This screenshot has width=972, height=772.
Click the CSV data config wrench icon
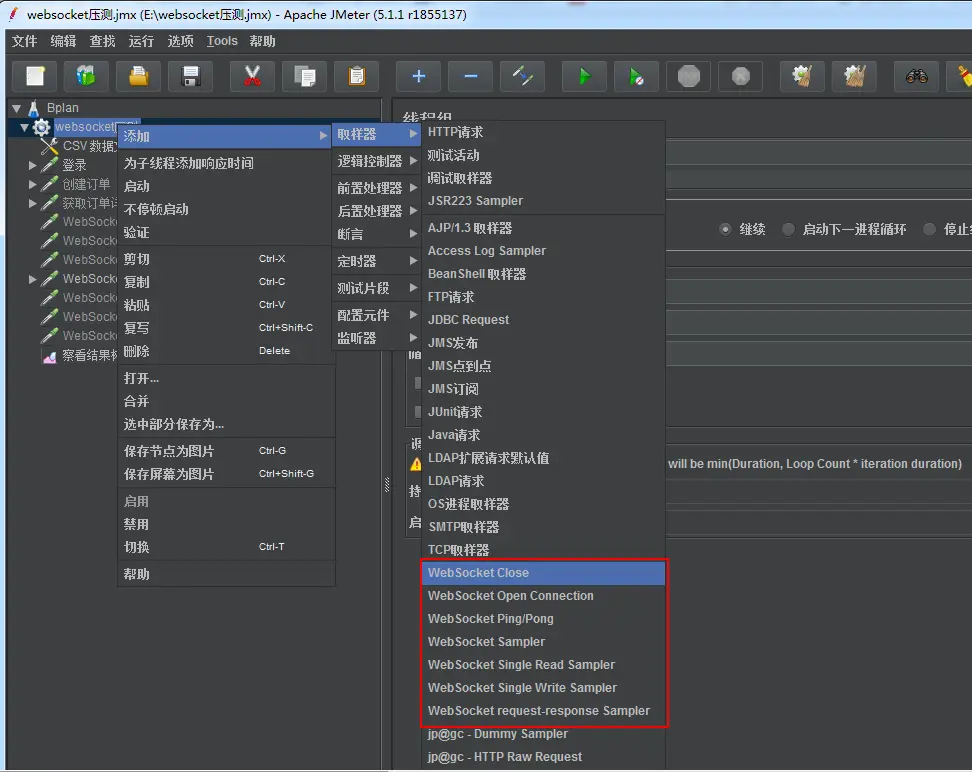pos(50,146)
